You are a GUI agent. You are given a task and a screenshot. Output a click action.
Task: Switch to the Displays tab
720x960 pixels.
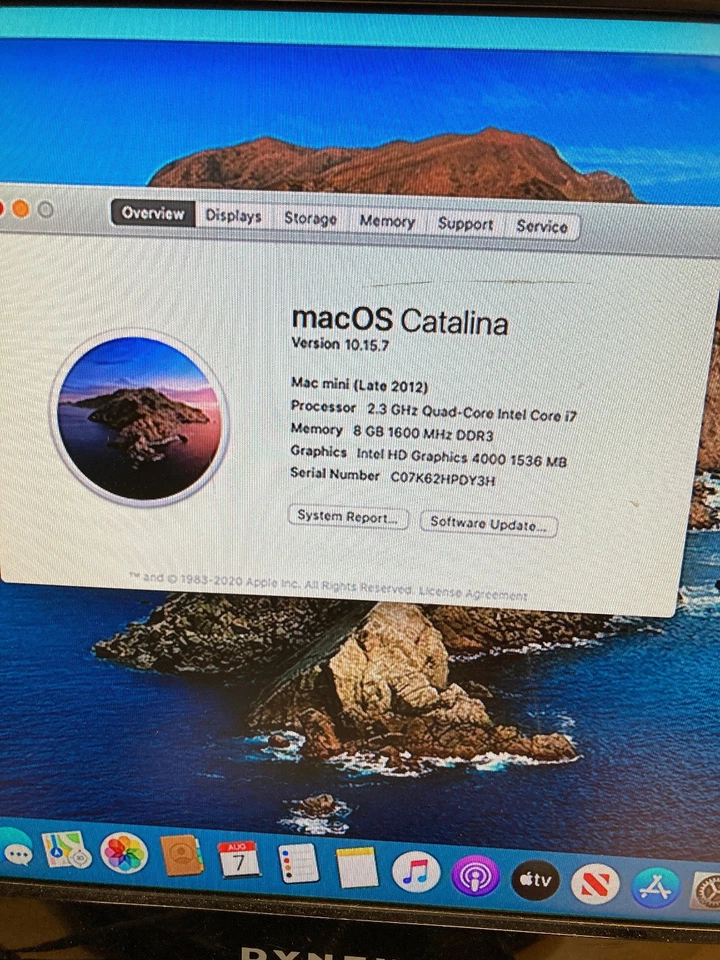(233, 216)
